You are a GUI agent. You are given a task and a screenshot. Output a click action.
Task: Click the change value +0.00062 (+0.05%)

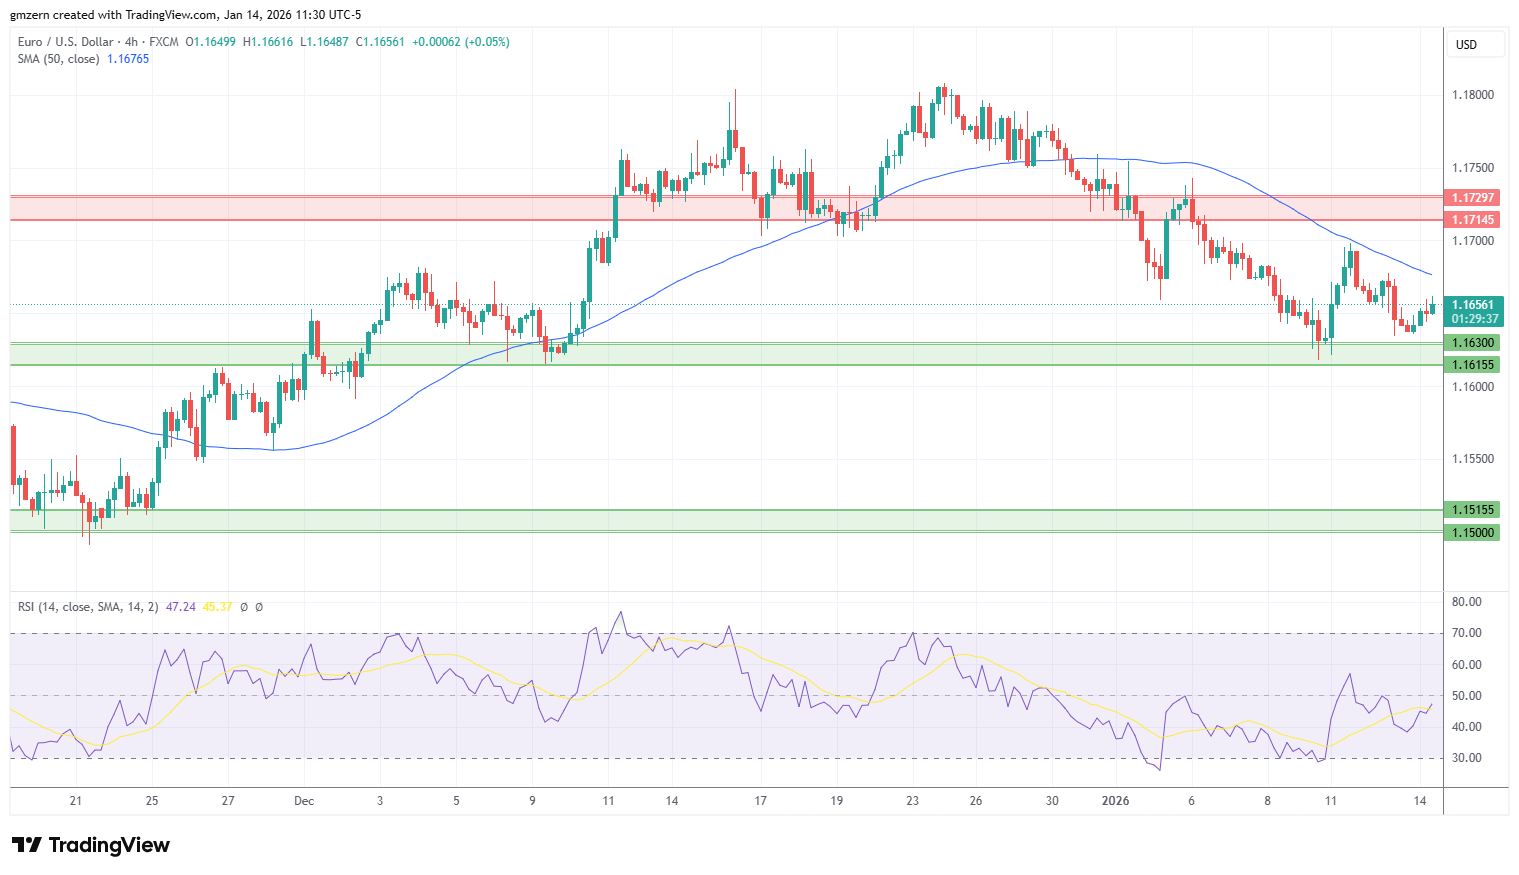tap(460, 42)
